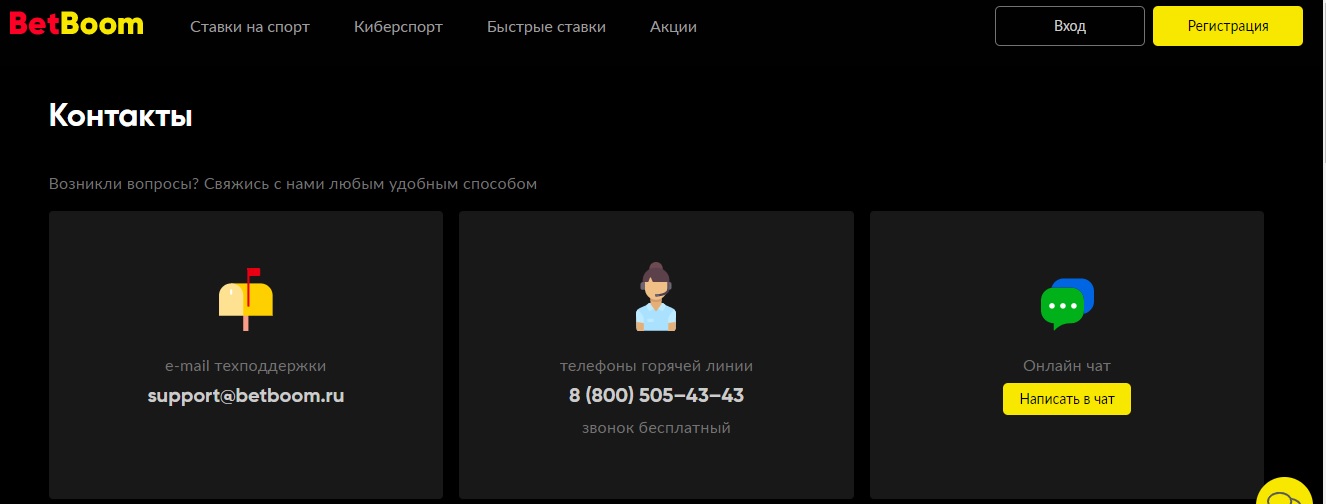Click the Онлайн чат label
Image resolution: width=1326 pixels, height=504 pixels.
(1067, 366)
